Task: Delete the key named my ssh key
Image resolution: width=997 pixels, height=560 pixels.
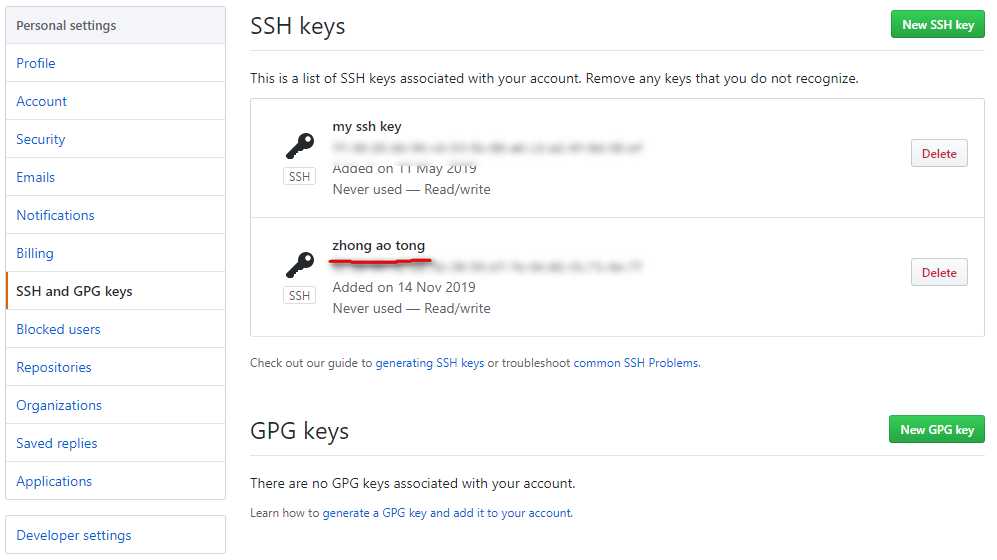Action: [x=938, y=154]
